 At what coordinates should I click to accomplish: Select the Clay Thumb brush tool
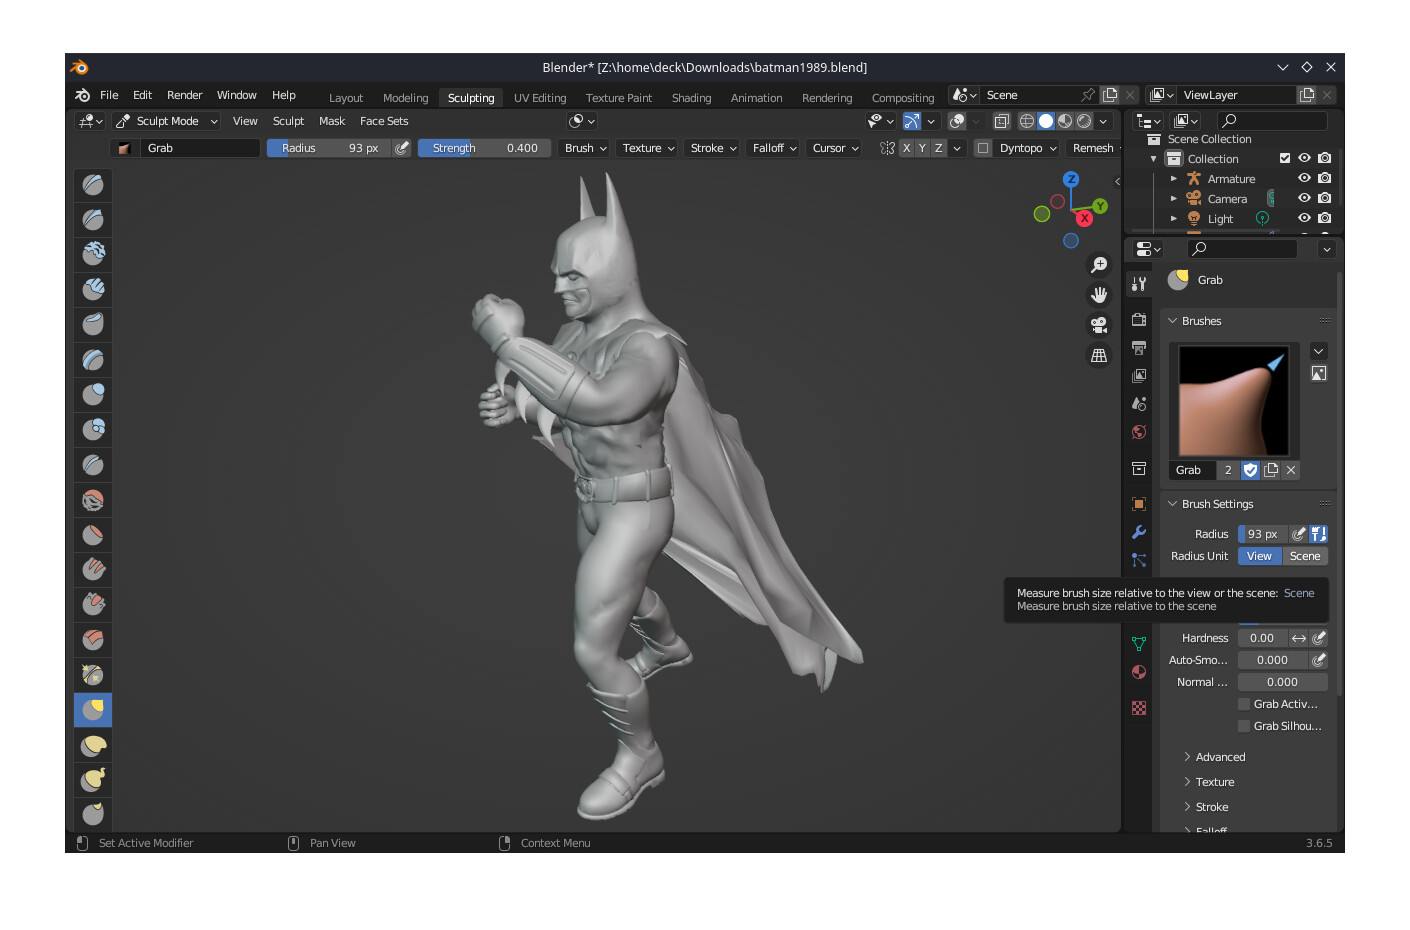[x=93, y=324]
